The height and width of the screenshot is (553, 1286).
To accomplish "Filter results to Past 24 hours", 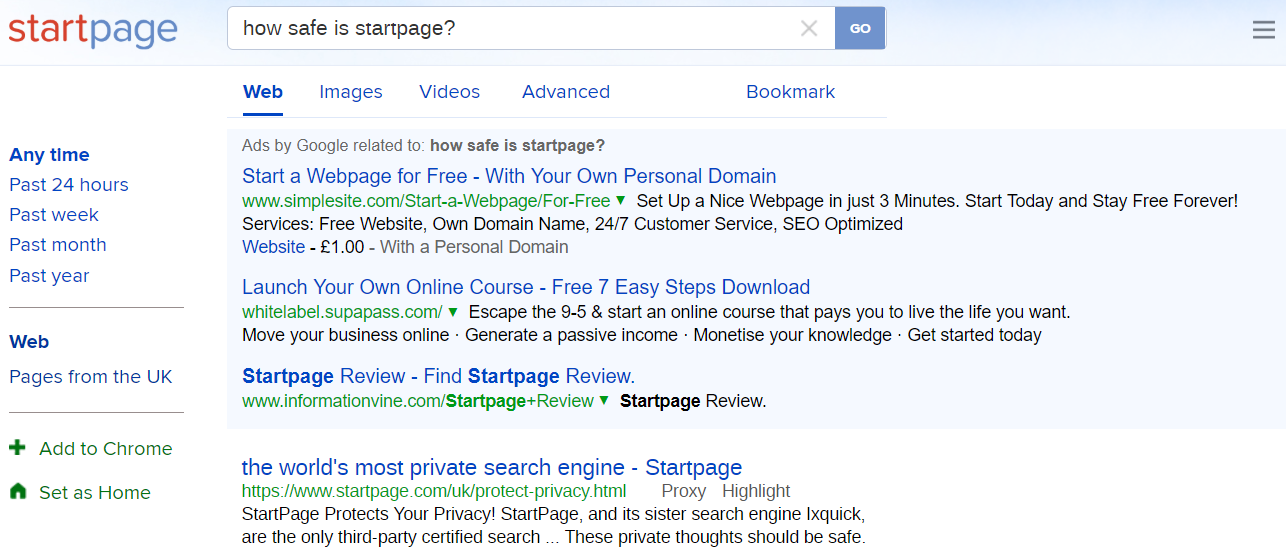I will click(68, 185).
